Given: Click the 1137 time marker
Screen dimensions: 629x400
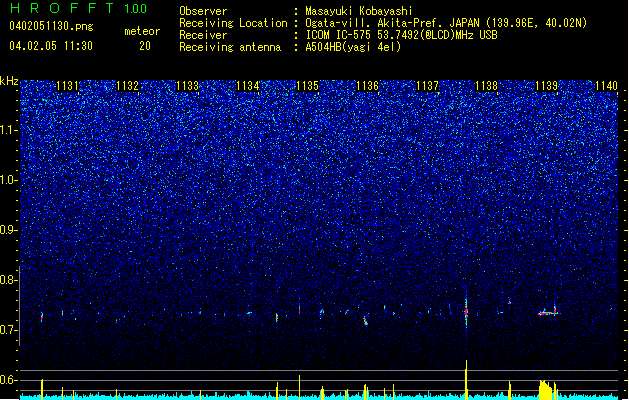Looking at the screenshot, I should point(427,85).
